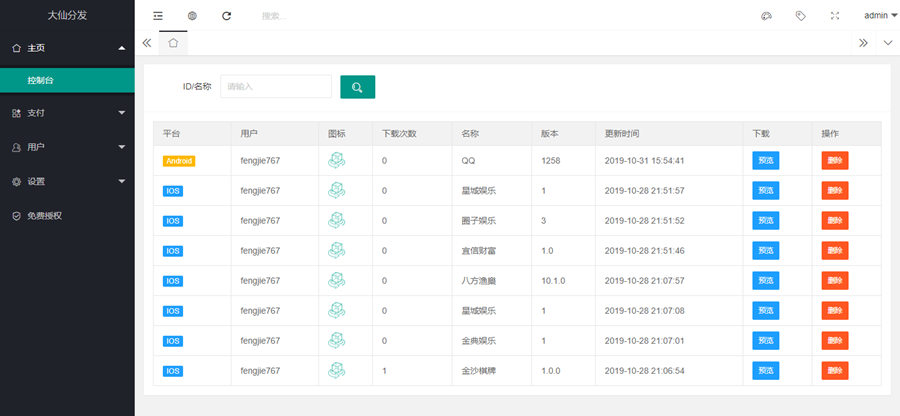This screenshot has width=900, height=416.
Task: Open the globe website icon in header
Action: point(192,16)
